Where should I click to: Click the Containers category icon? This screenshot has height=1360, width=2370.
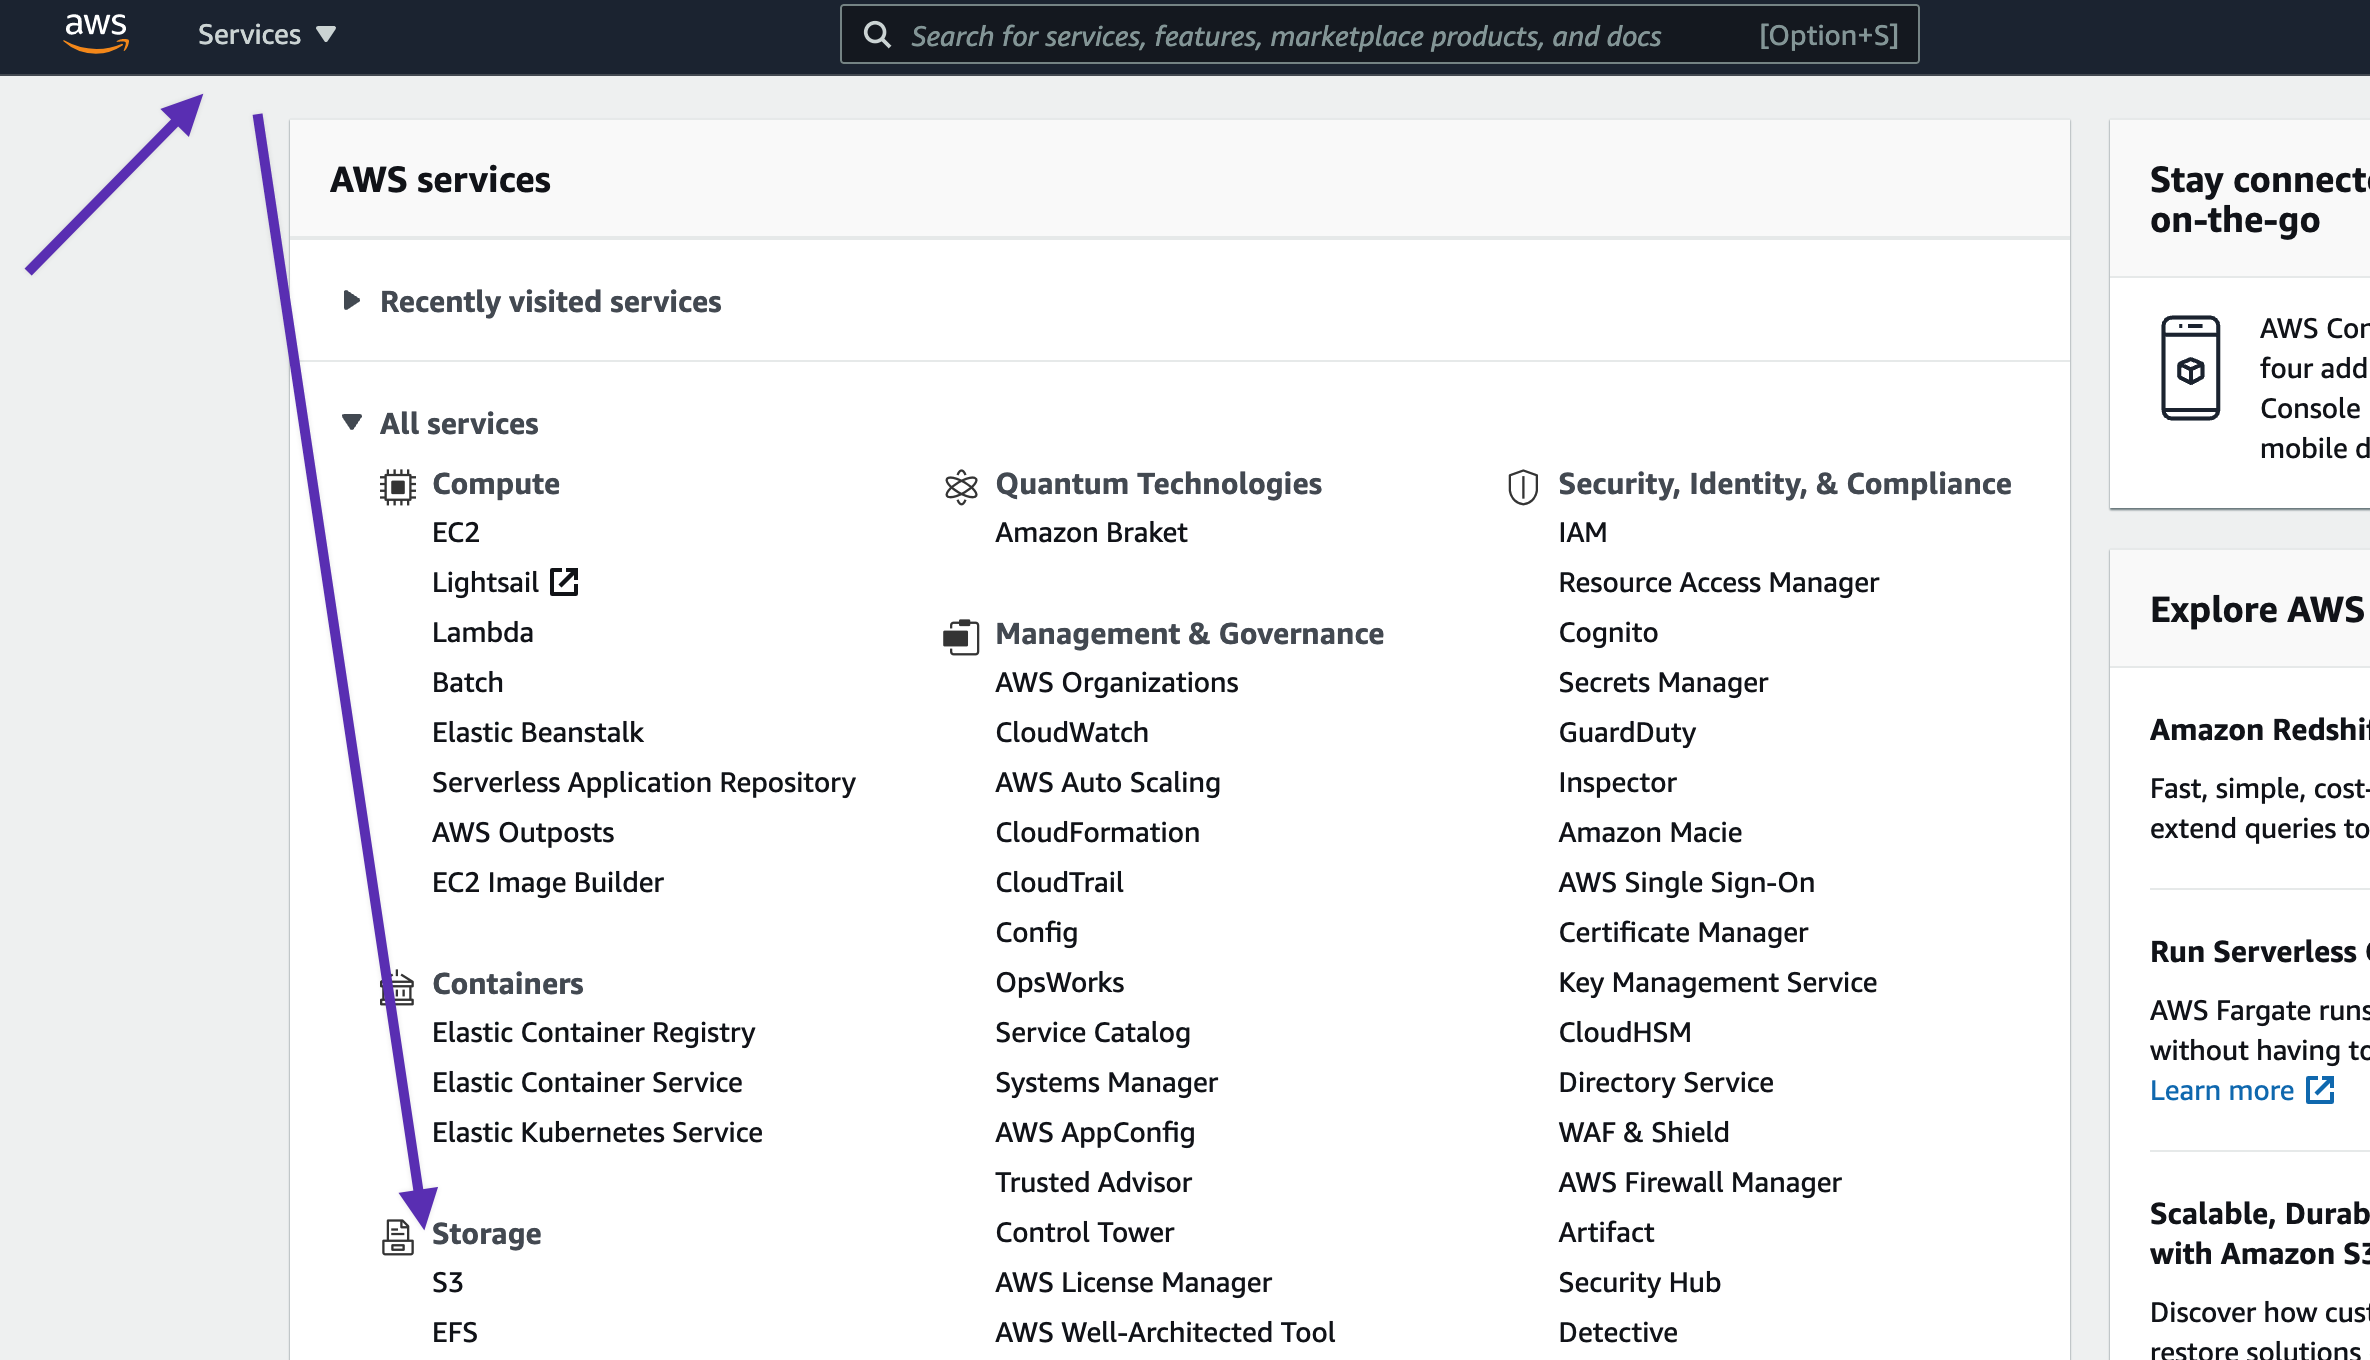[397, 987]
